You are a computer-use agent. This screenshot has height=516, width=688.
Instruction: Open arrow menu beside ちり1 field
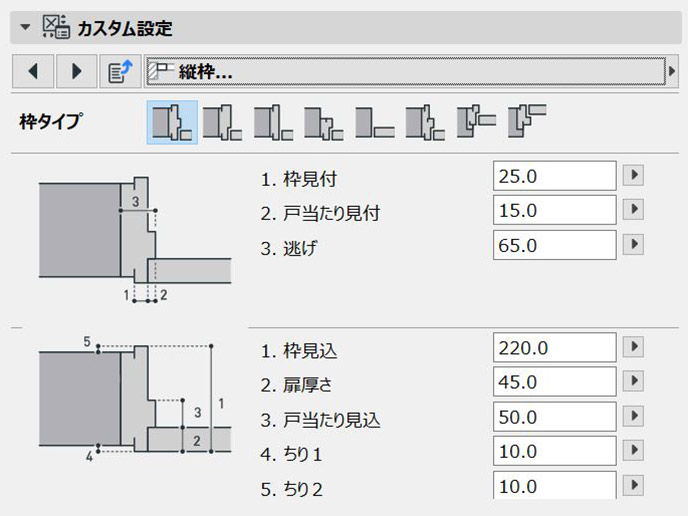tap(634, 450)
